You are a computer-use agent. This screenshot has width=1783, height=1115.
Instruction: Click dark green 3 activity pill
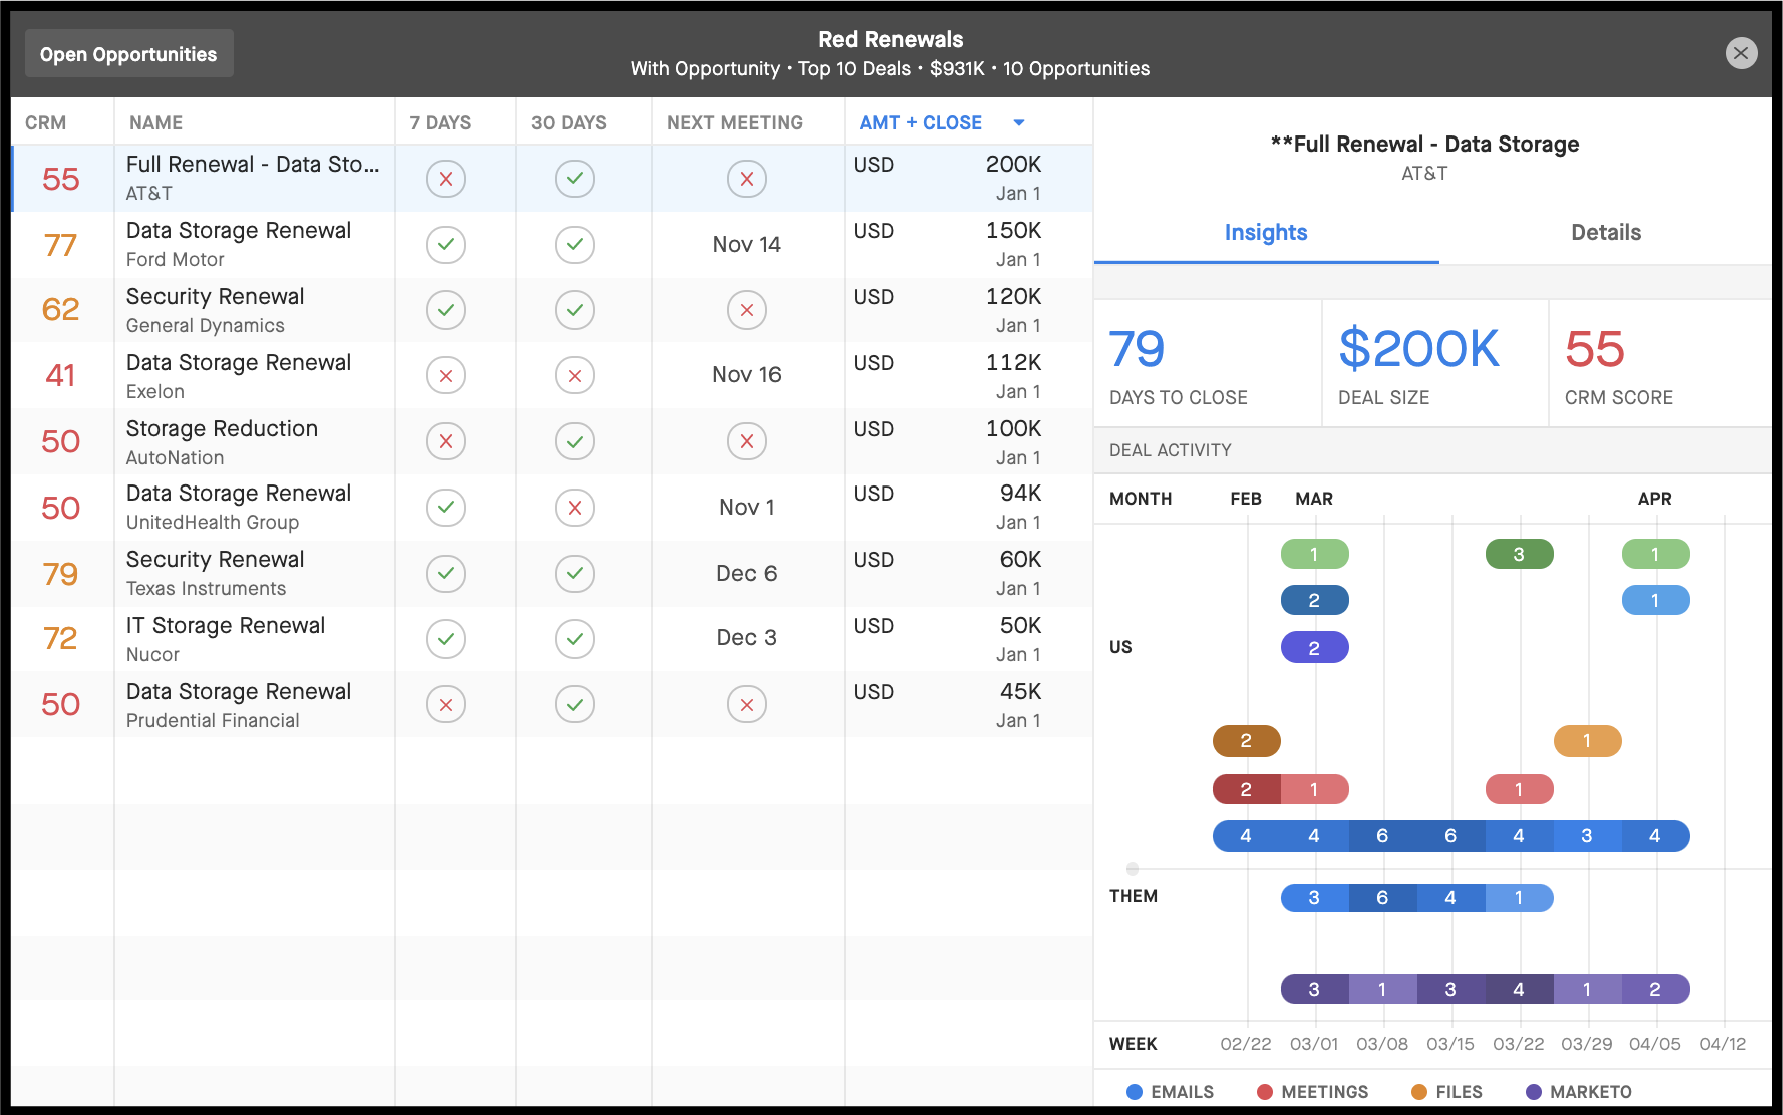point(1520,554)
